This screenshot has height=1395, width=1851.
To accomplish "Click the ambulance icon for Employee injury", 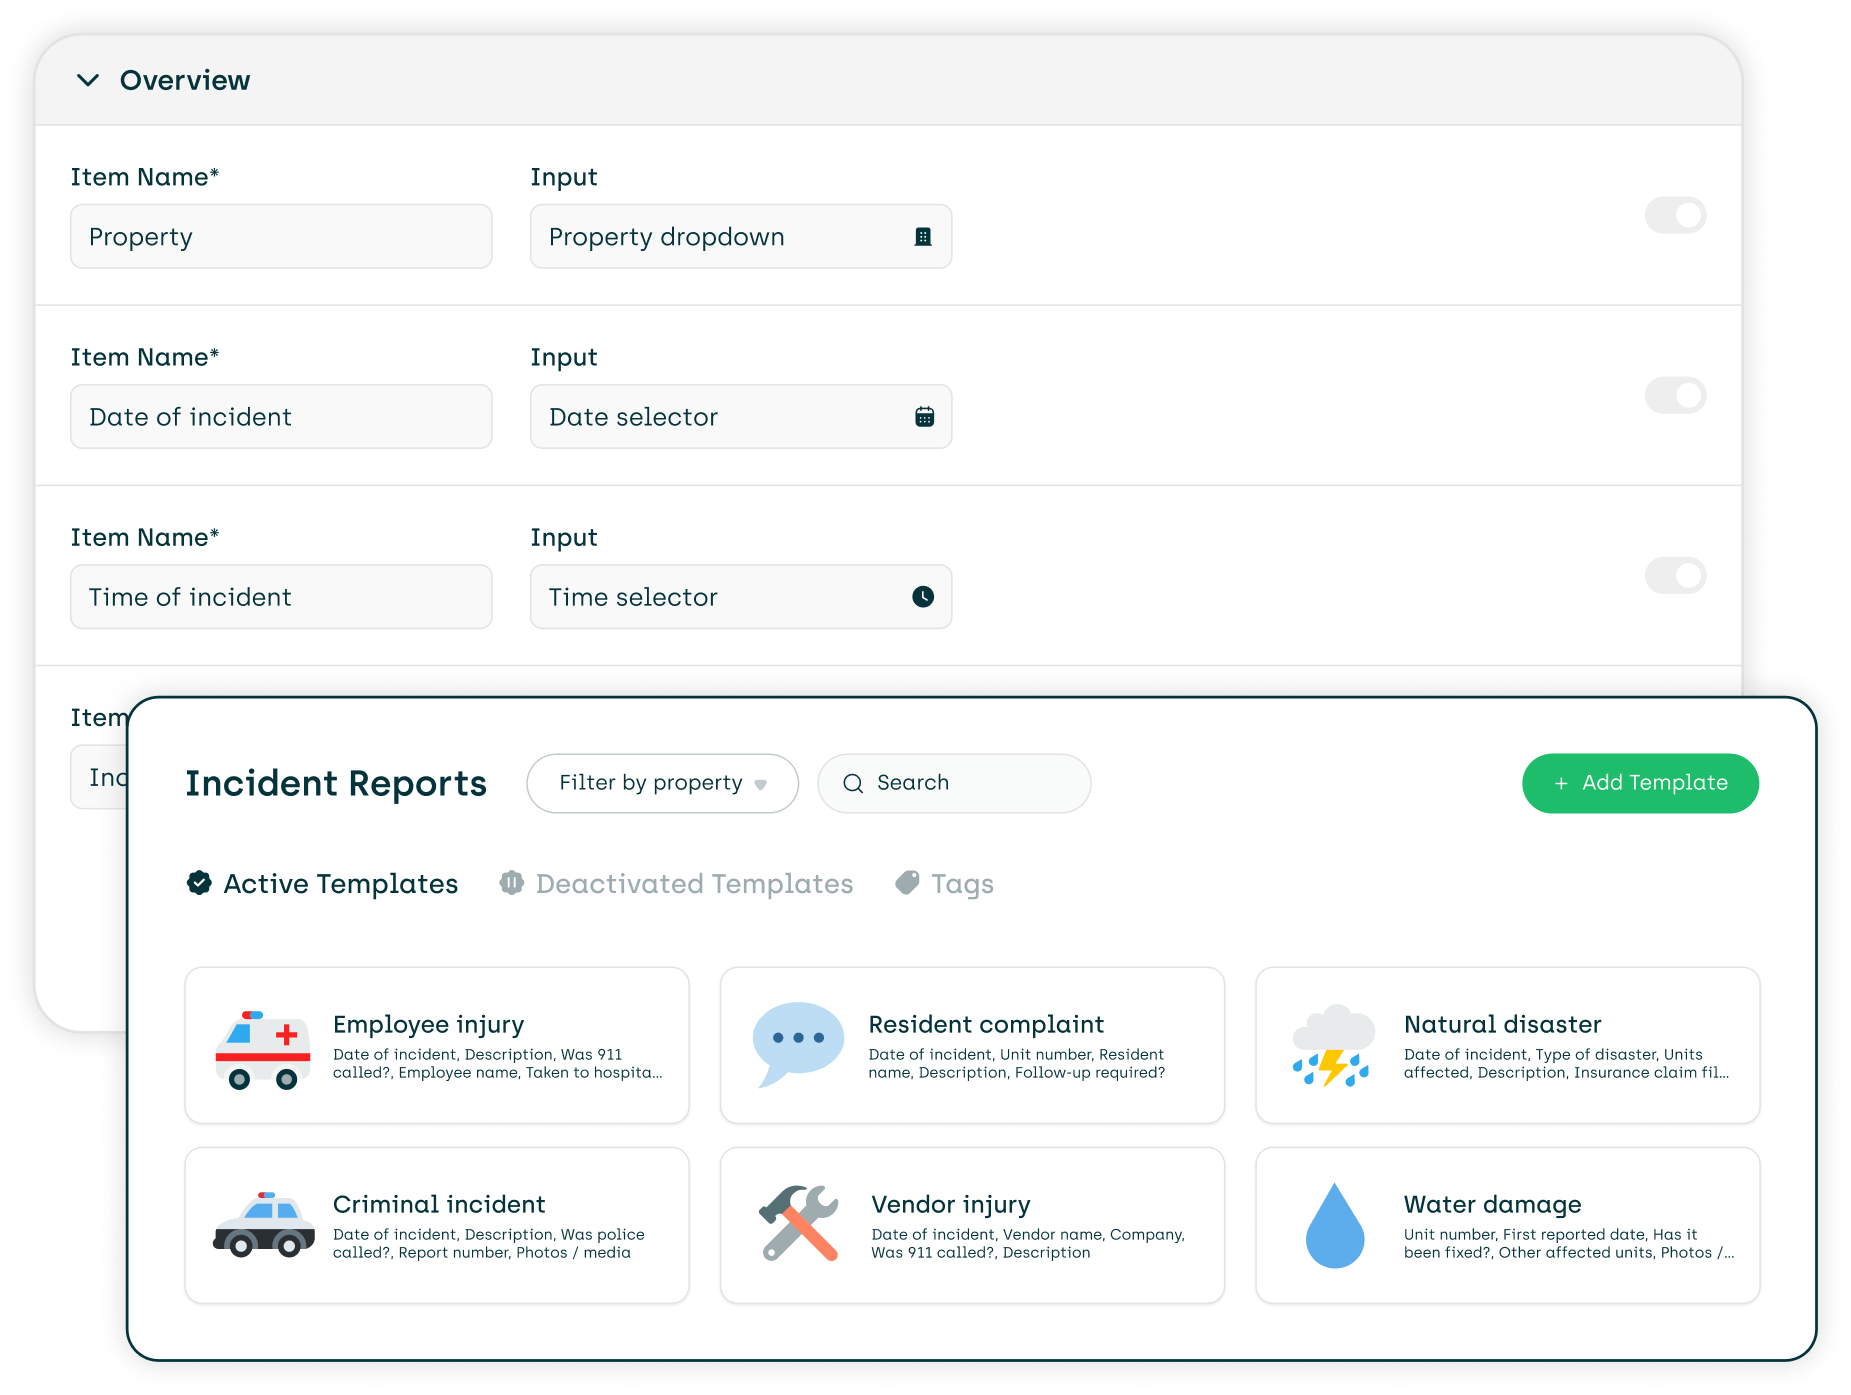I will pyautogui.click(x=263, y=1049).
